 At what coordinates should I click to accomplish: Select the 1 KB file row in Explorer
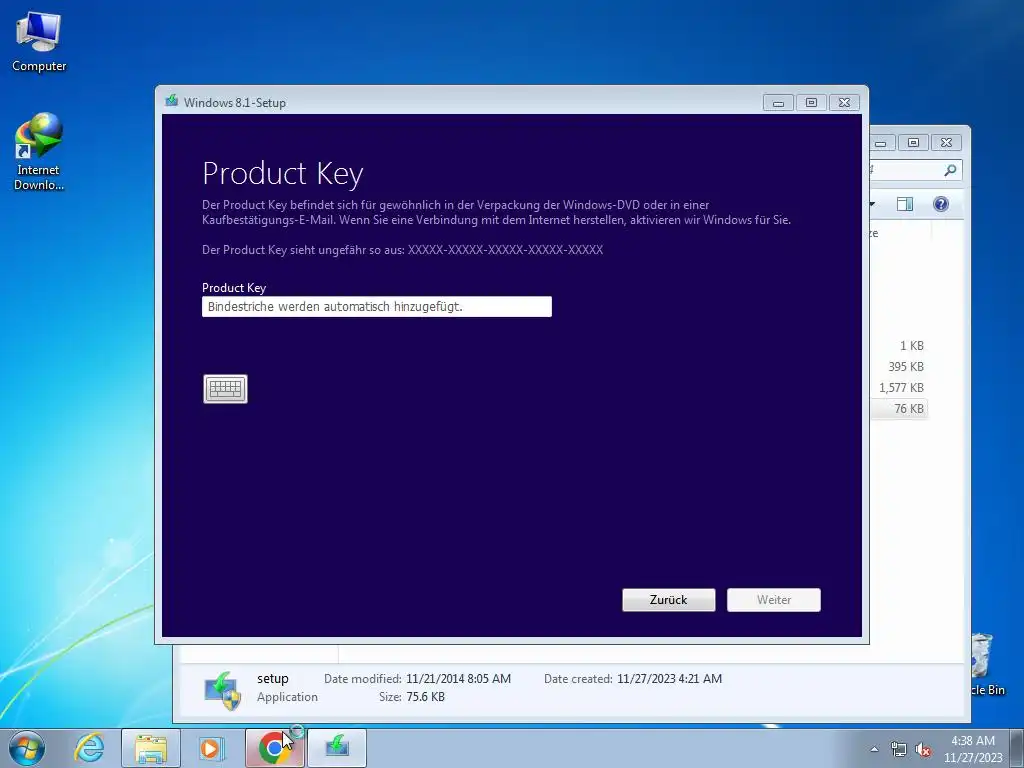pos(899,345)
